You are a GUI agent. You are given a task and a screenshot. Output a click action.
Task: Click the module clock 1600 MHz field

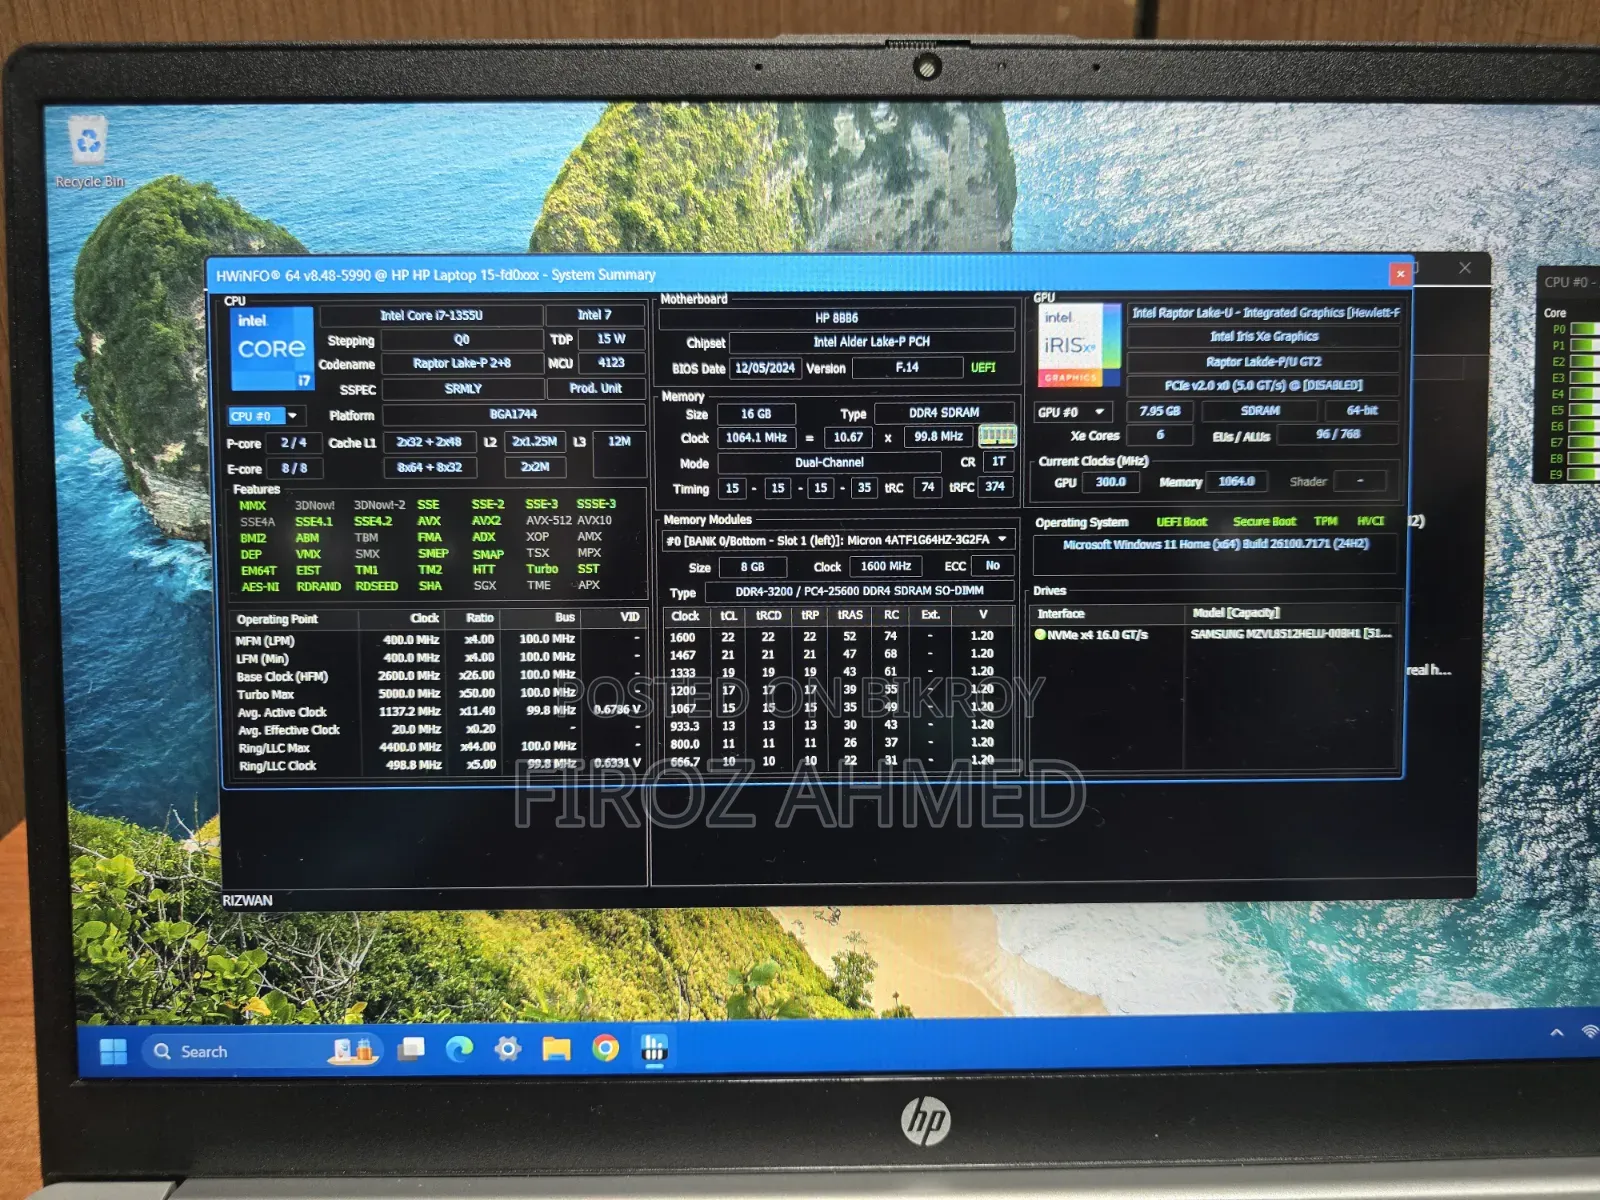886,566
